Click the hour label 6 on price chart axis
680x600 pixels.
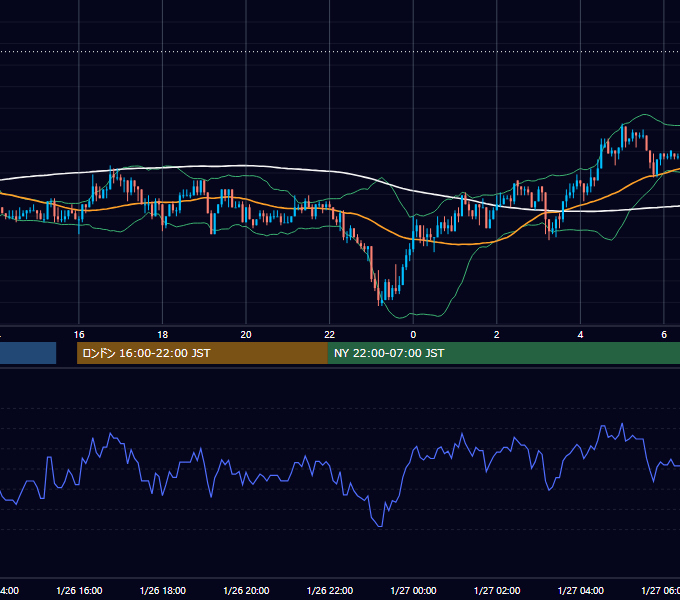tap(664, 335)
